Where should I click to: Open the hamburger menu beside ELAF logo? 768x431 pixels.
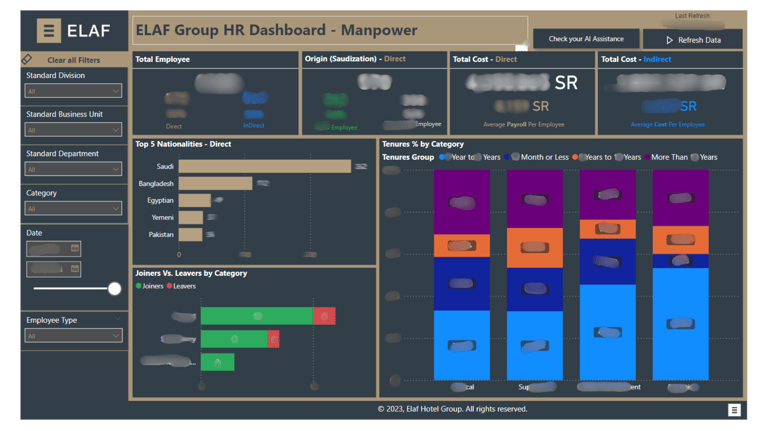[48, 31]
